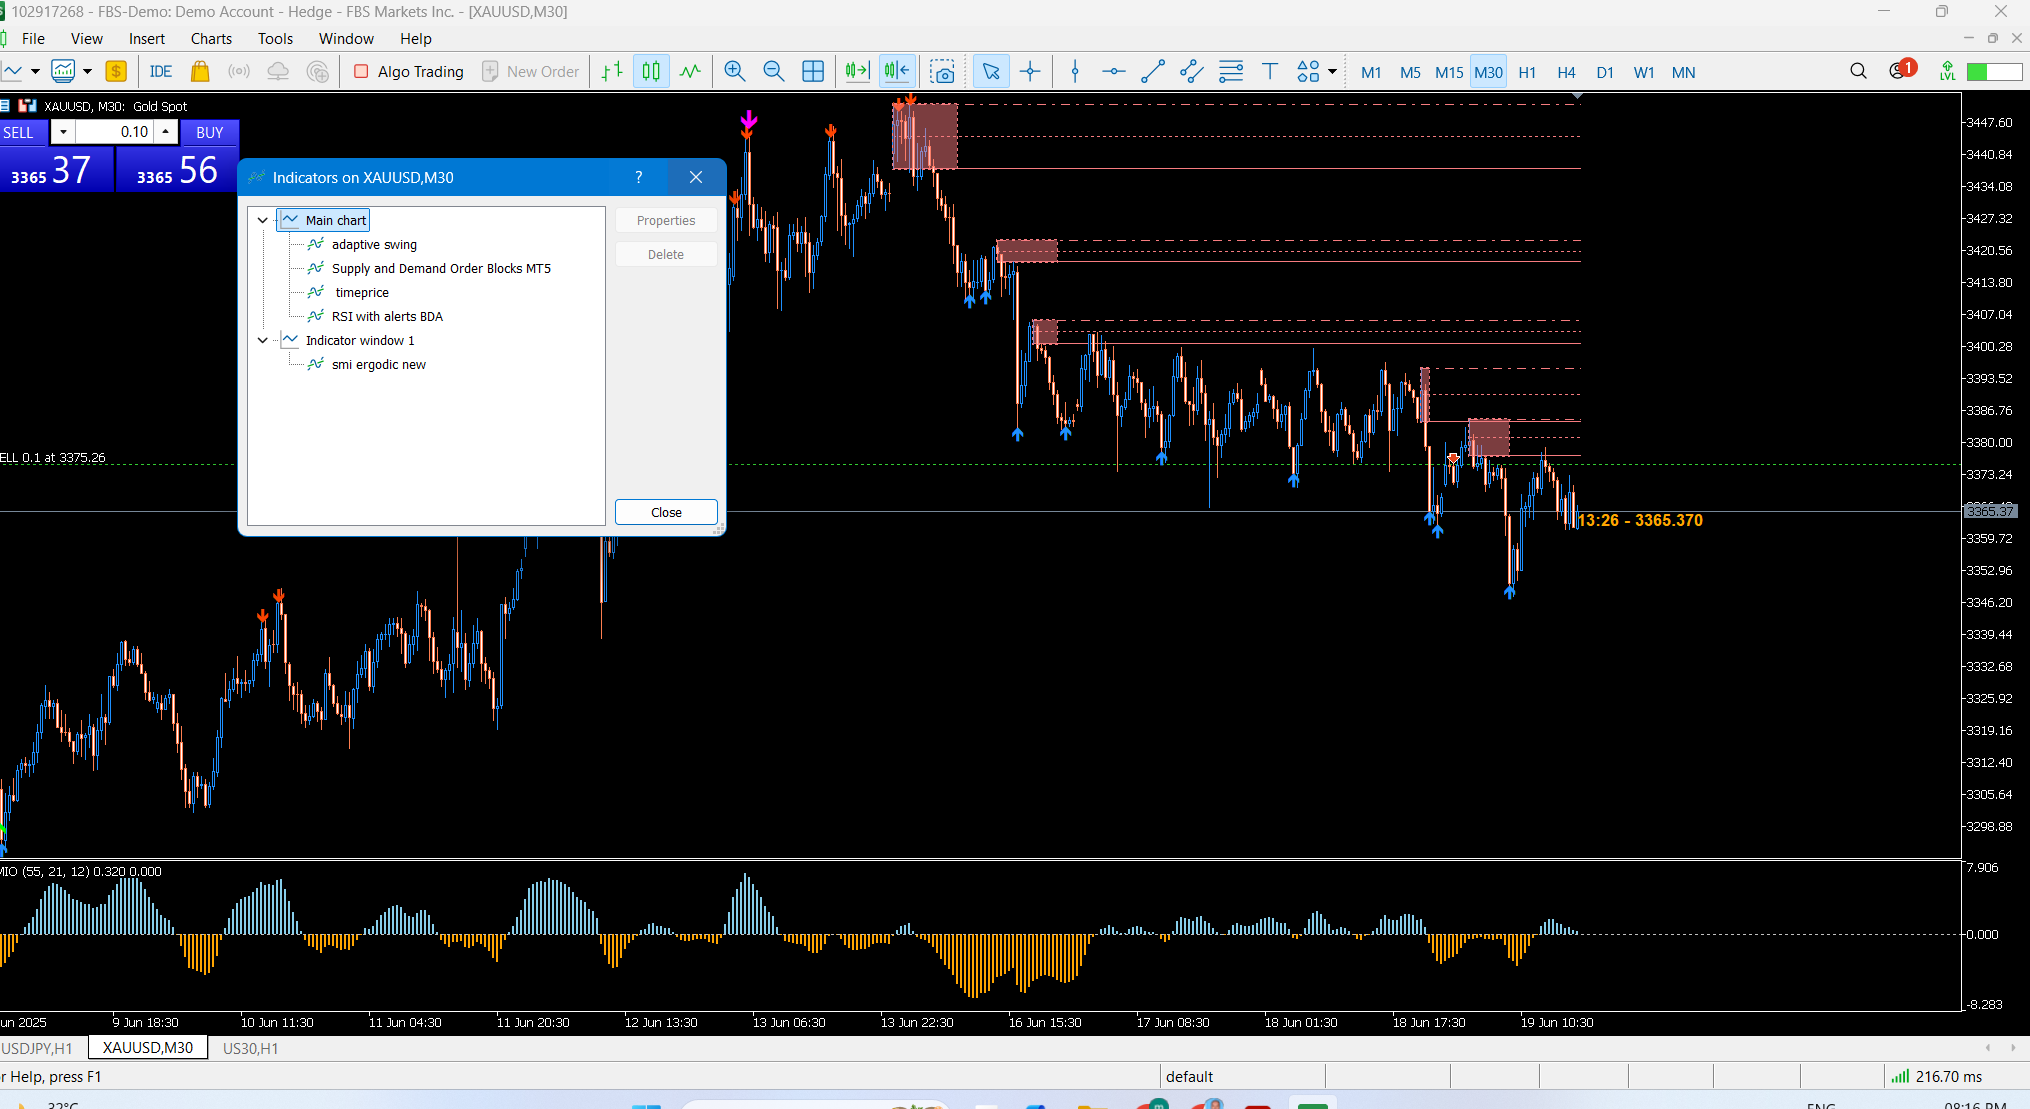Open the volume size dropdown arrow
The width and height of the screenshot is (2030, 1109).
tap(63, 132)
